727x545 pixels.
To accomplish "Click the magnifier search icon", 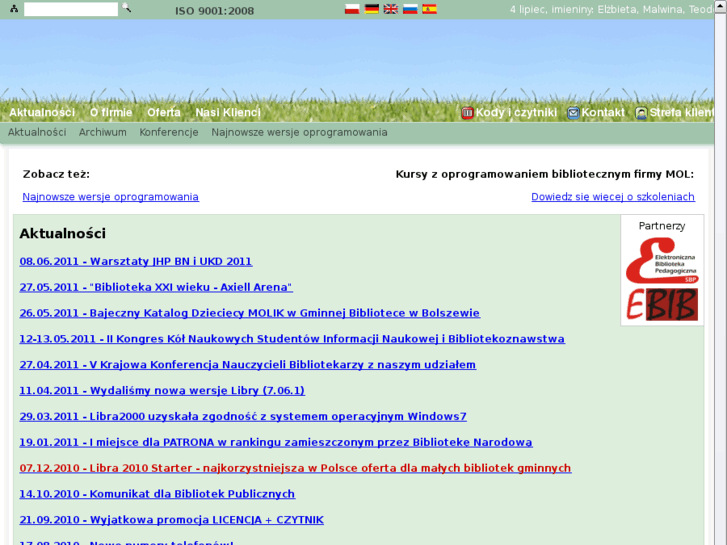I will pyautogui.click(x=126, y=7).
